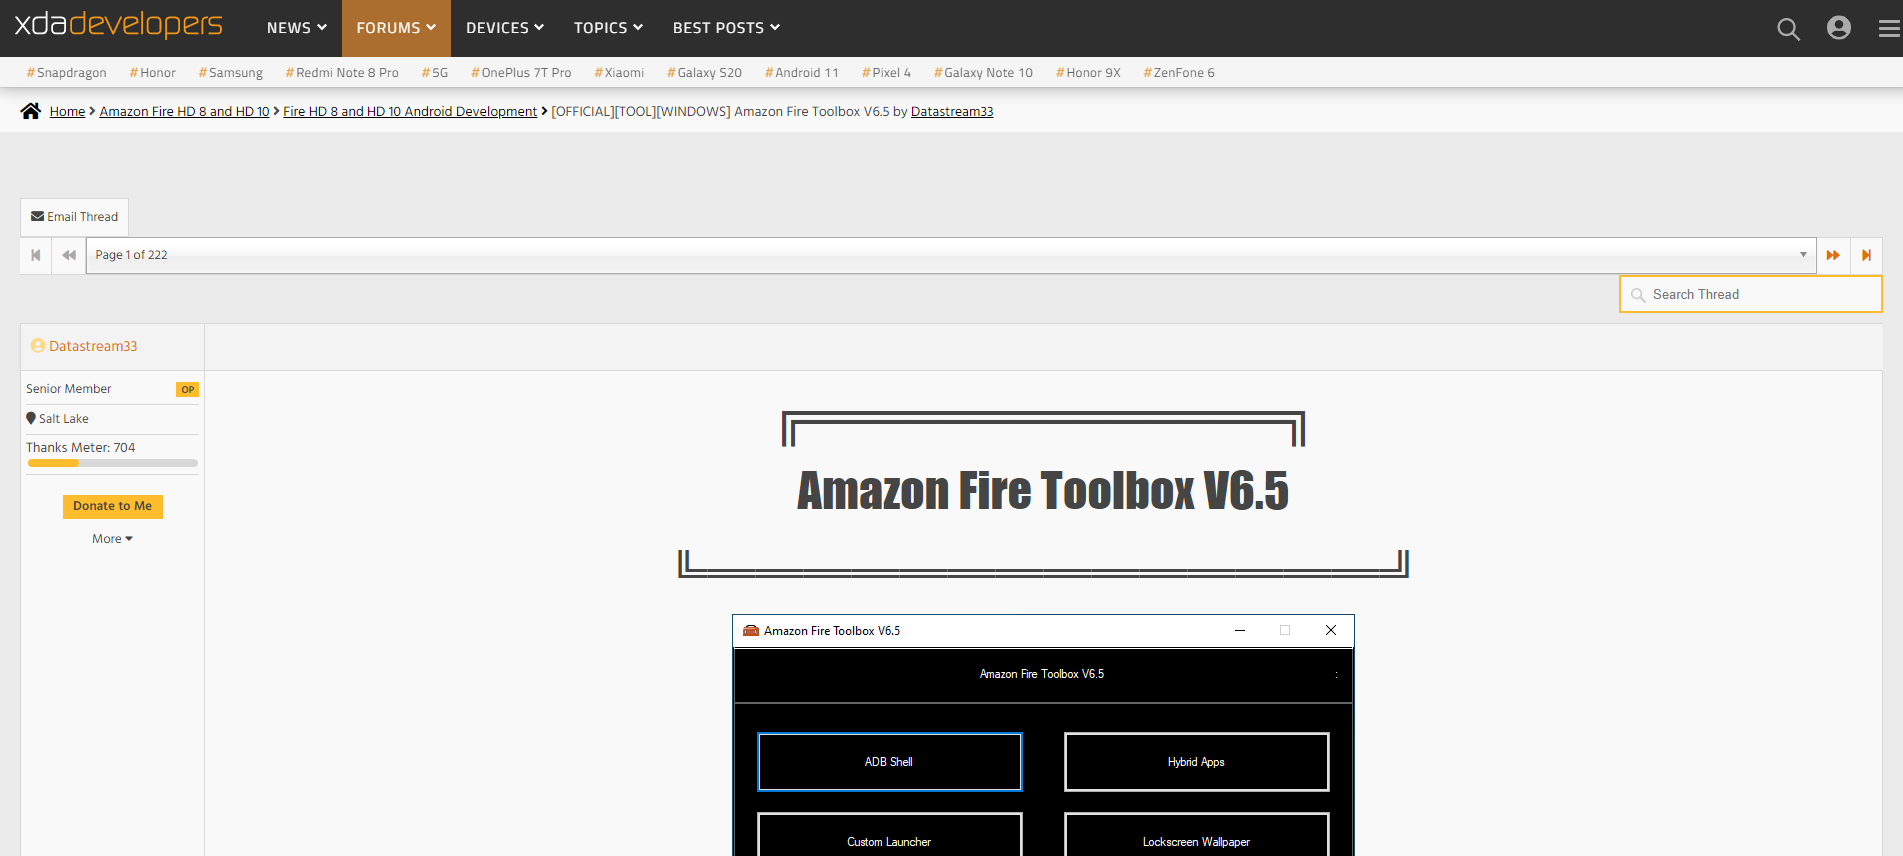Open the #Pixel 4 tag
This screenshot has height=856, width=1903.
click(x=887, y=73)
